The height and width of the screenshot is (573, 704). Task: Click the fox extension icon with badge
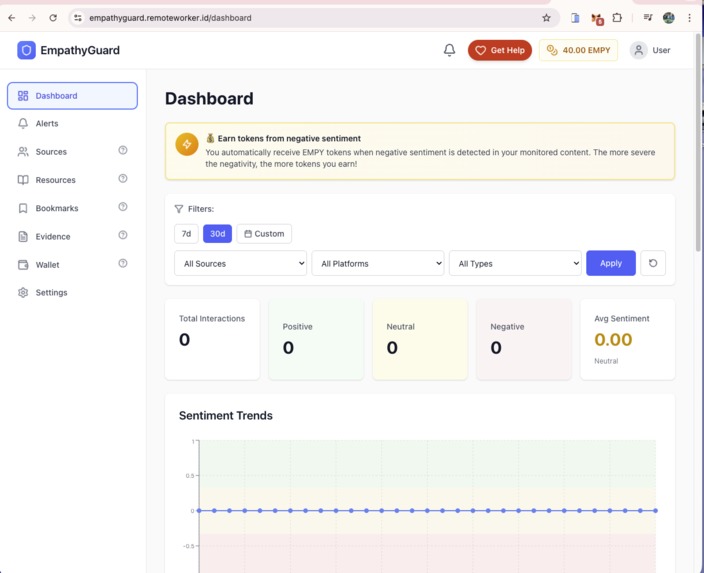coord(597,18)
